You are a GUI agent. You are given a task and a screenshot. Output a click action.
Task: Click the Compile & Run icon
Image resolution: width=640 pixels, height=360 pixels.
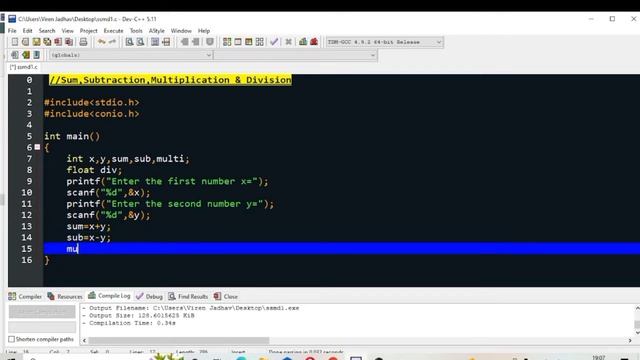tap(249, 42)
